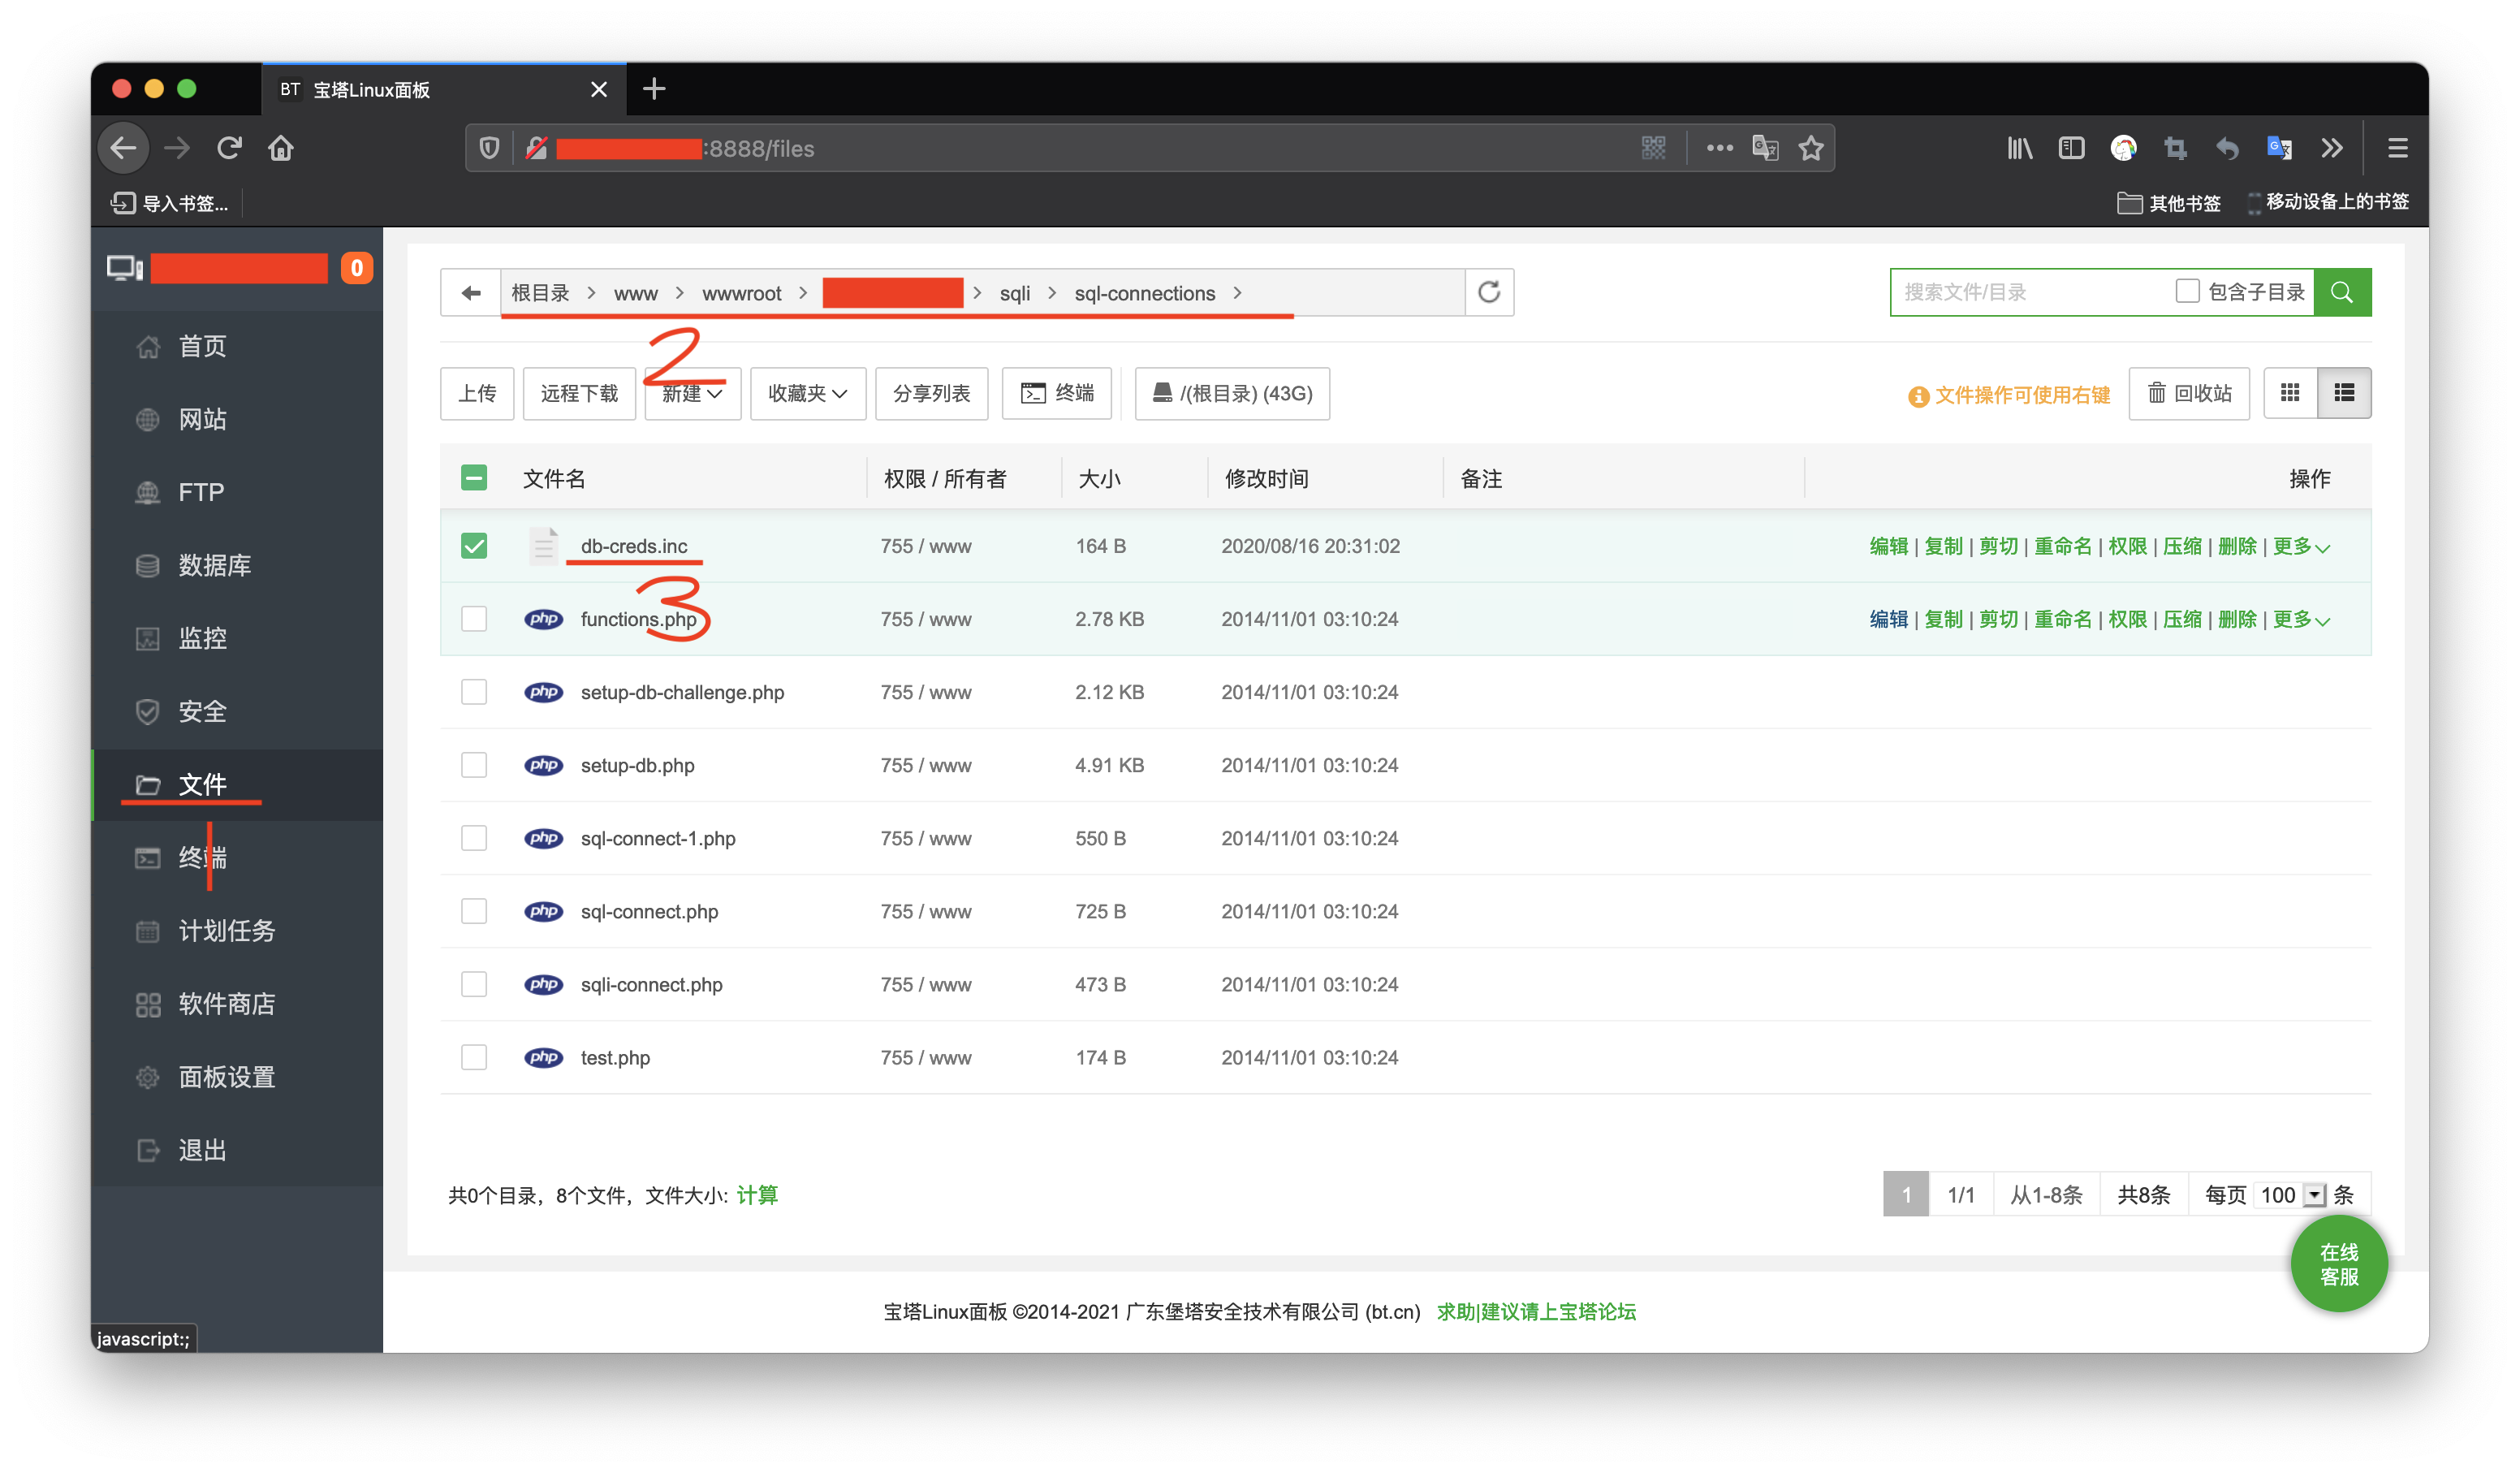2520x1473 pixels.
Task: Open the 监控 page in the sidebar
Action: pyautogui.click(x=202, y=638)
